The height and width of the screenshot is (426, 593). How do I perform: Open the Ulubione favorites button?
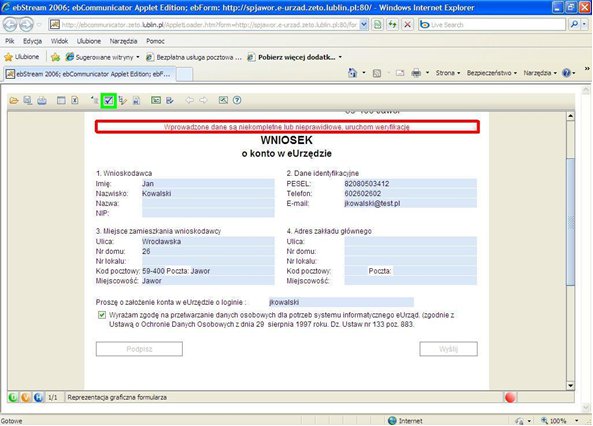(x=22, y=57)
